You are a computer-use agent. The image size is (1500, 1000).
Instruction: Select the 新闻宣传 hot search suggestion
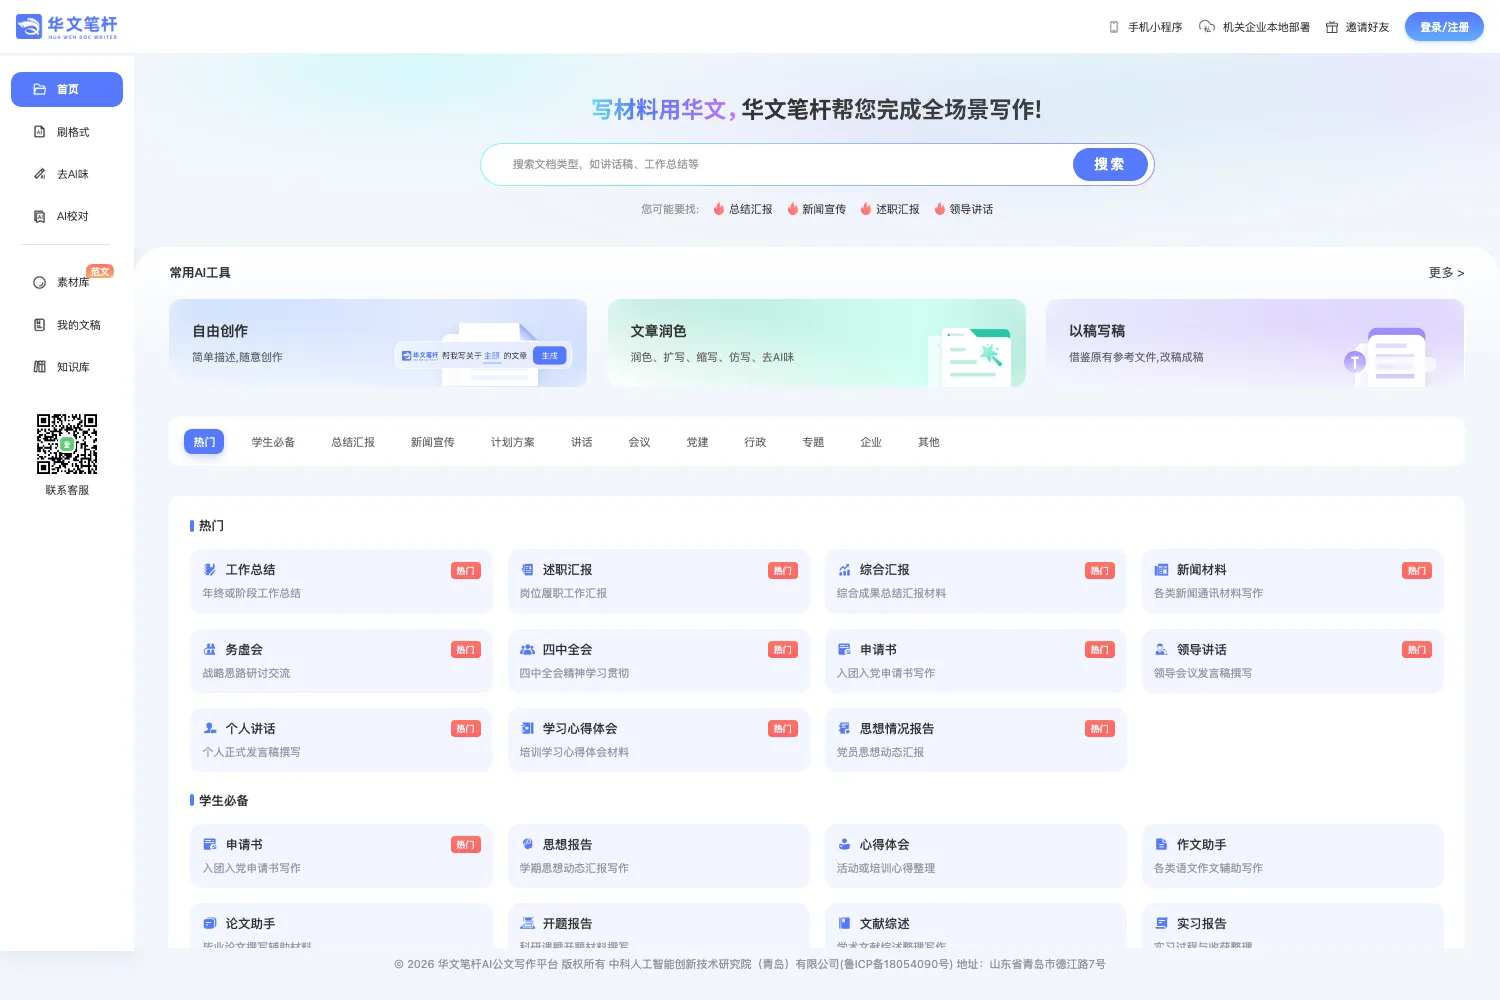[817, 209]
